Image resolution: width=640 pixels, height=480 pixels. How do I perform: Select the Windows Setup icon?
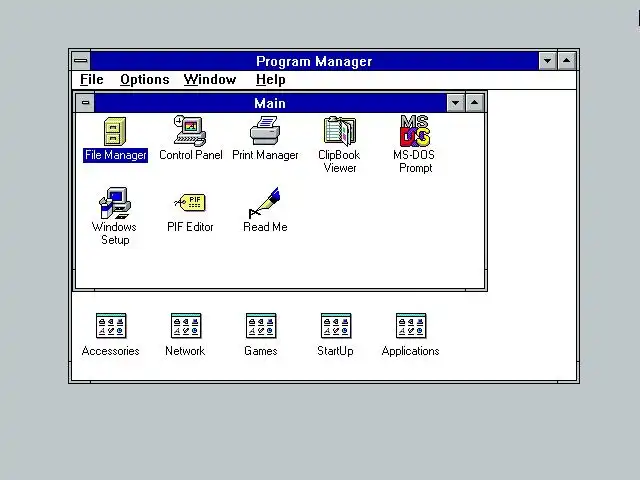pos(115,203)
